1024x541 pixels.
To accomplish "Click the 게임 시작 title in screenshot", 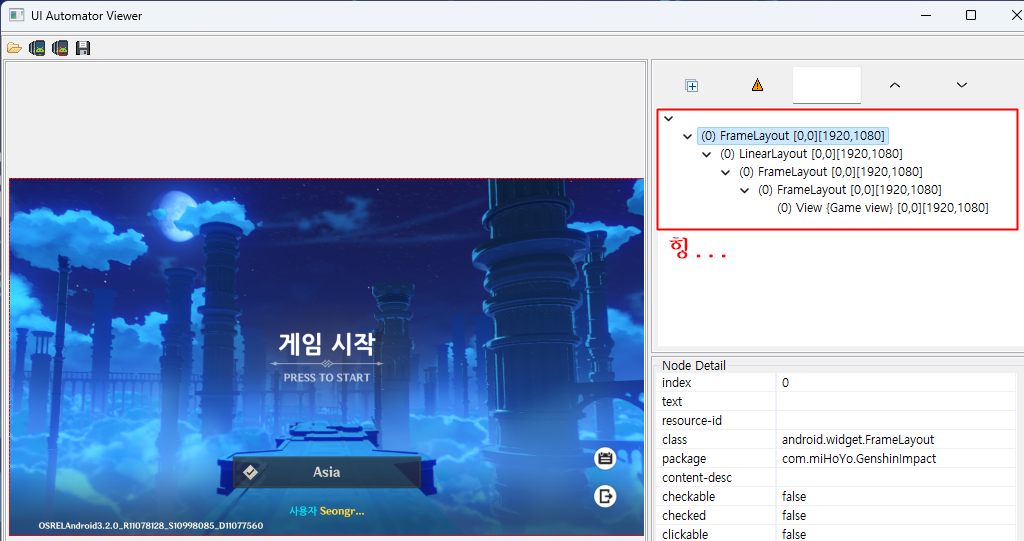I will coord(327,344).
